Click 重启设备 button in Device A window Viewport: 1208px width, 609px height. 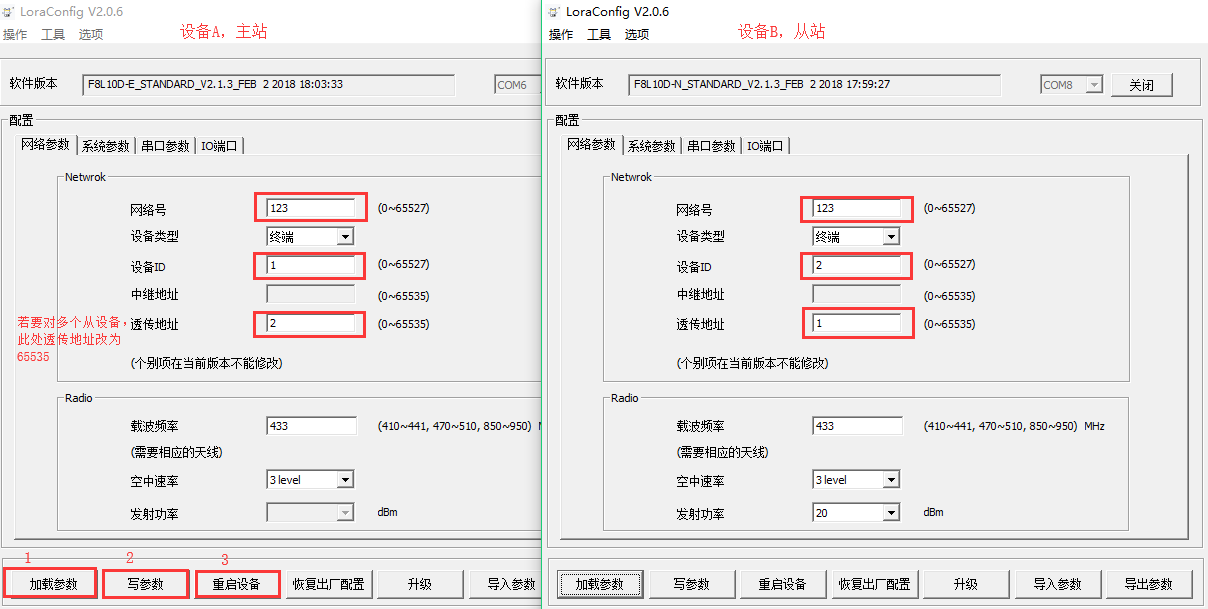pyautogui.click(x=236, y=584)
